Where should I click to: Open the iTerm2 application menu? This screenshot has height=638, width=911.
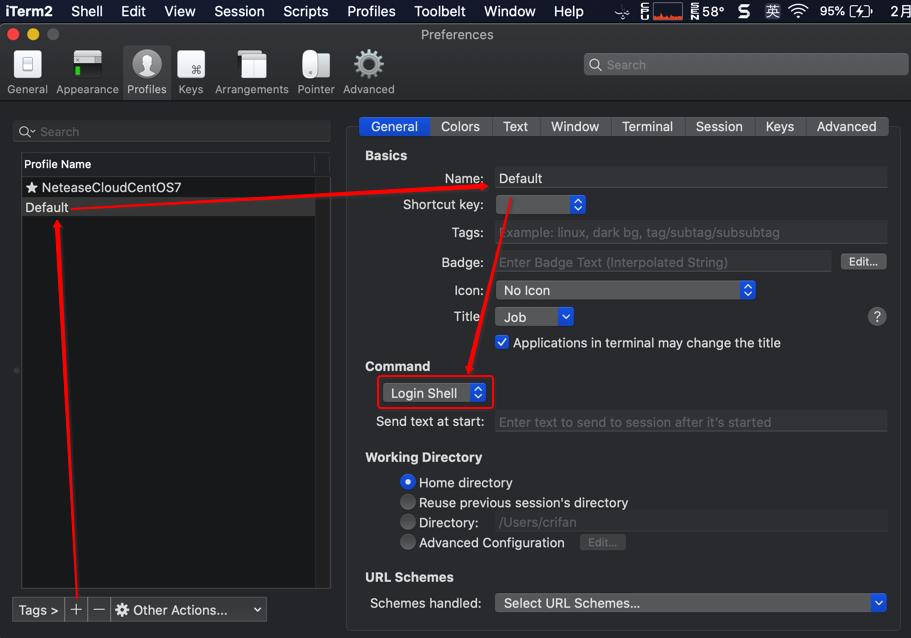(x=29, y=11)
